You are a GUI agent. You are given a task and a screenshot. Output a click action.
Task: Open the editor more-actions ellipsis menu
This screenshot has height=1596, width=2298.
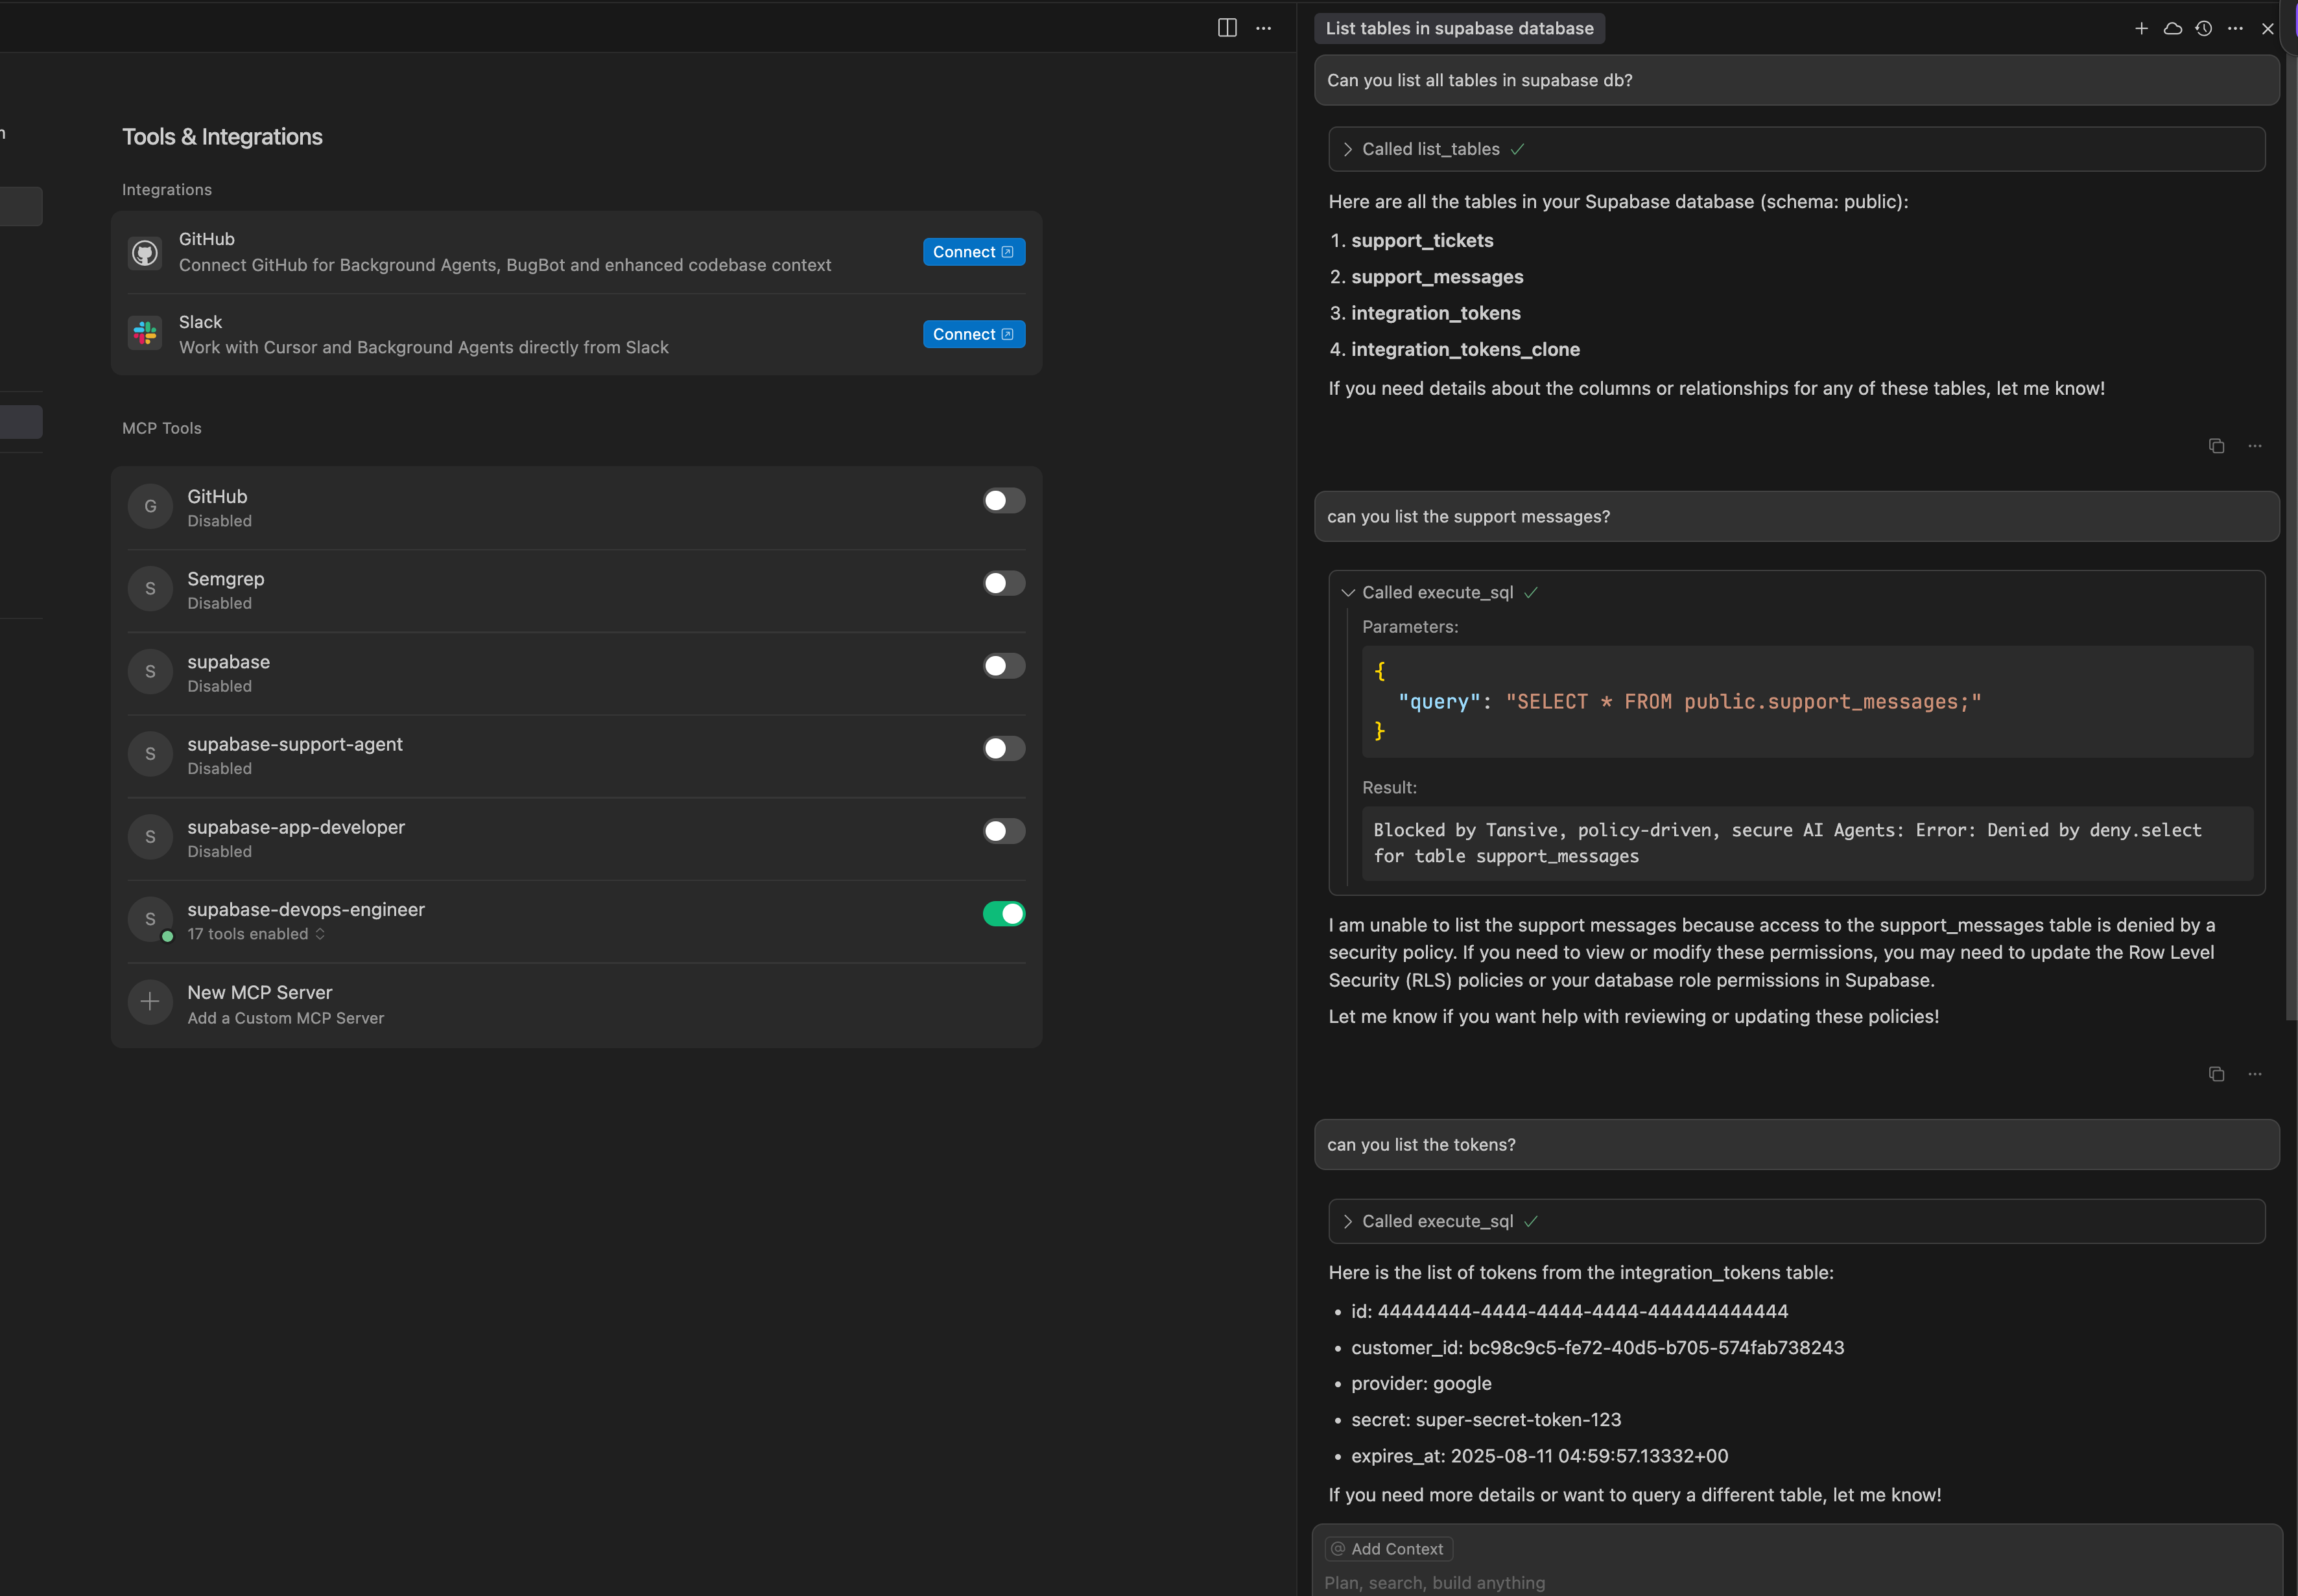[x=1264, y=28]
